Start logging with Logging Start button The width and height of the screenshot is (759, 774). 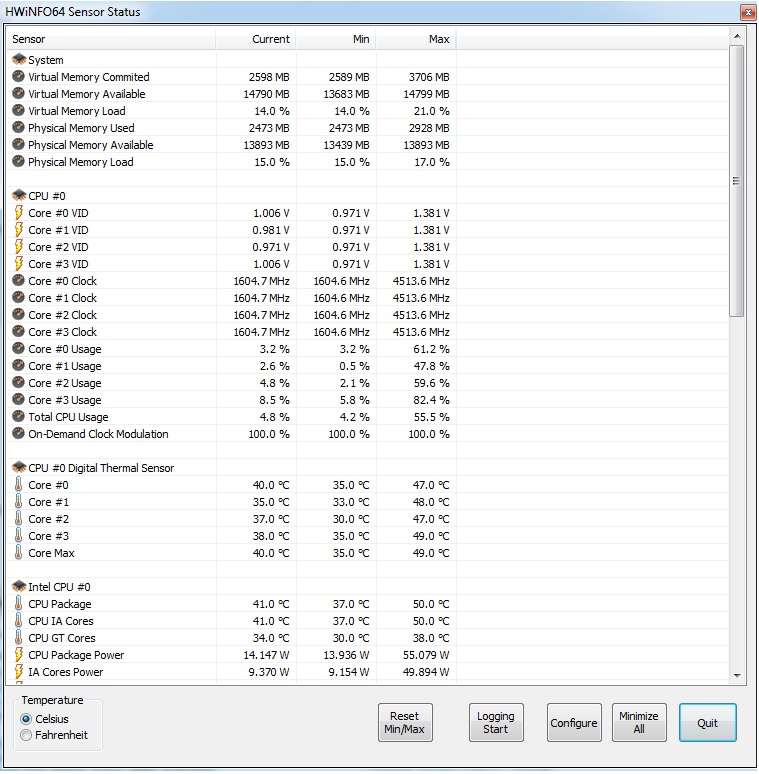(496, 723)
